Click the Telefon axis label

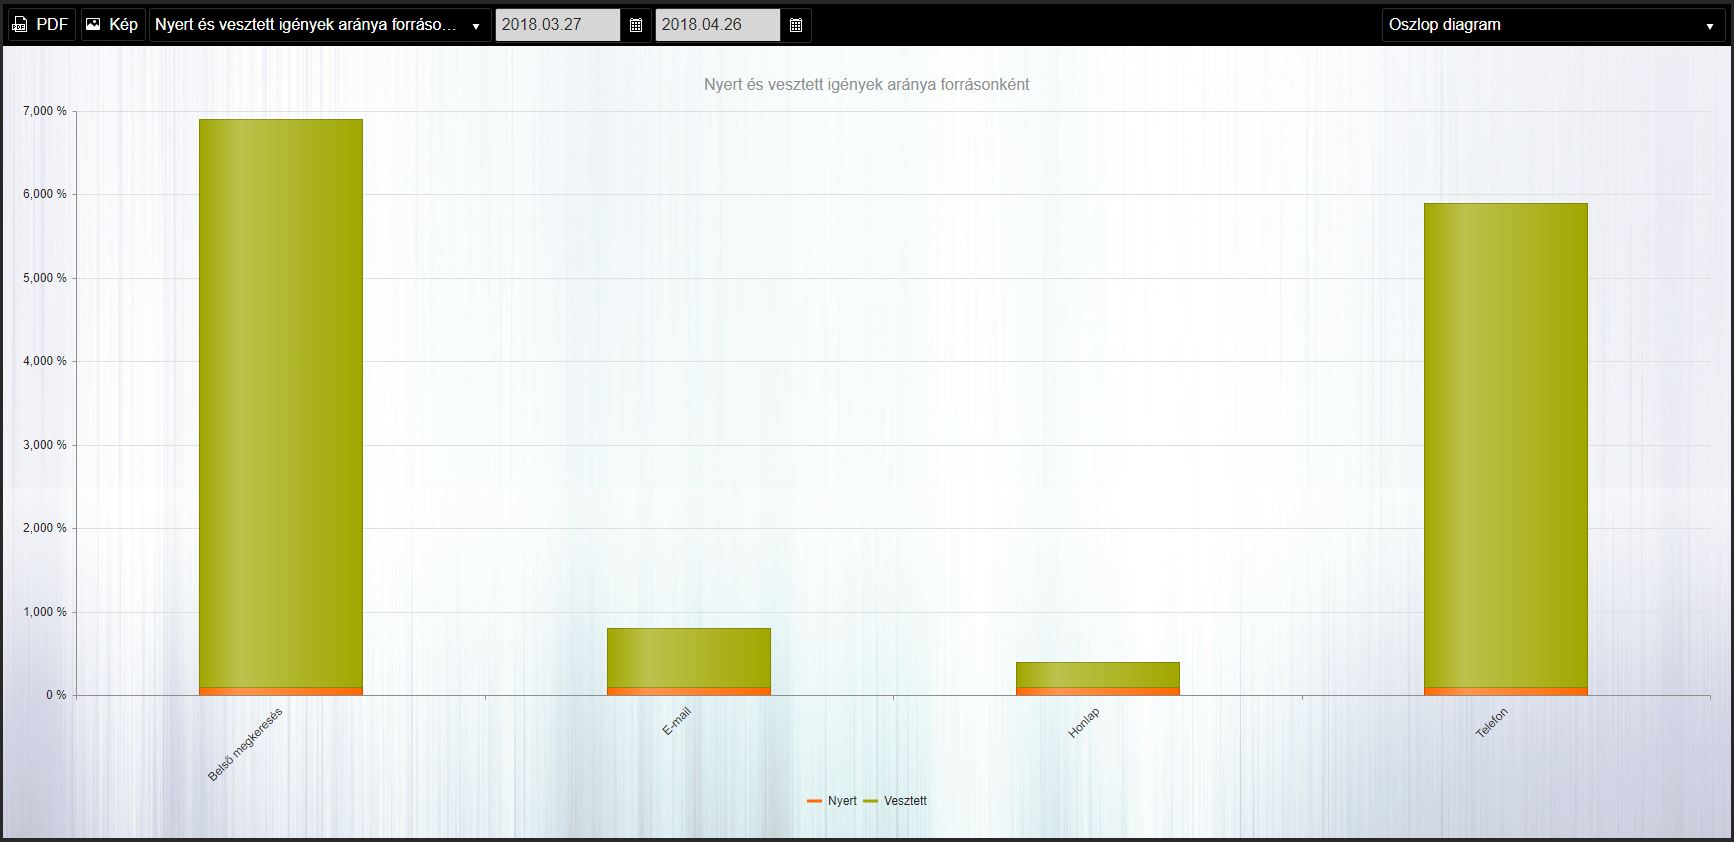[1491, 723]
